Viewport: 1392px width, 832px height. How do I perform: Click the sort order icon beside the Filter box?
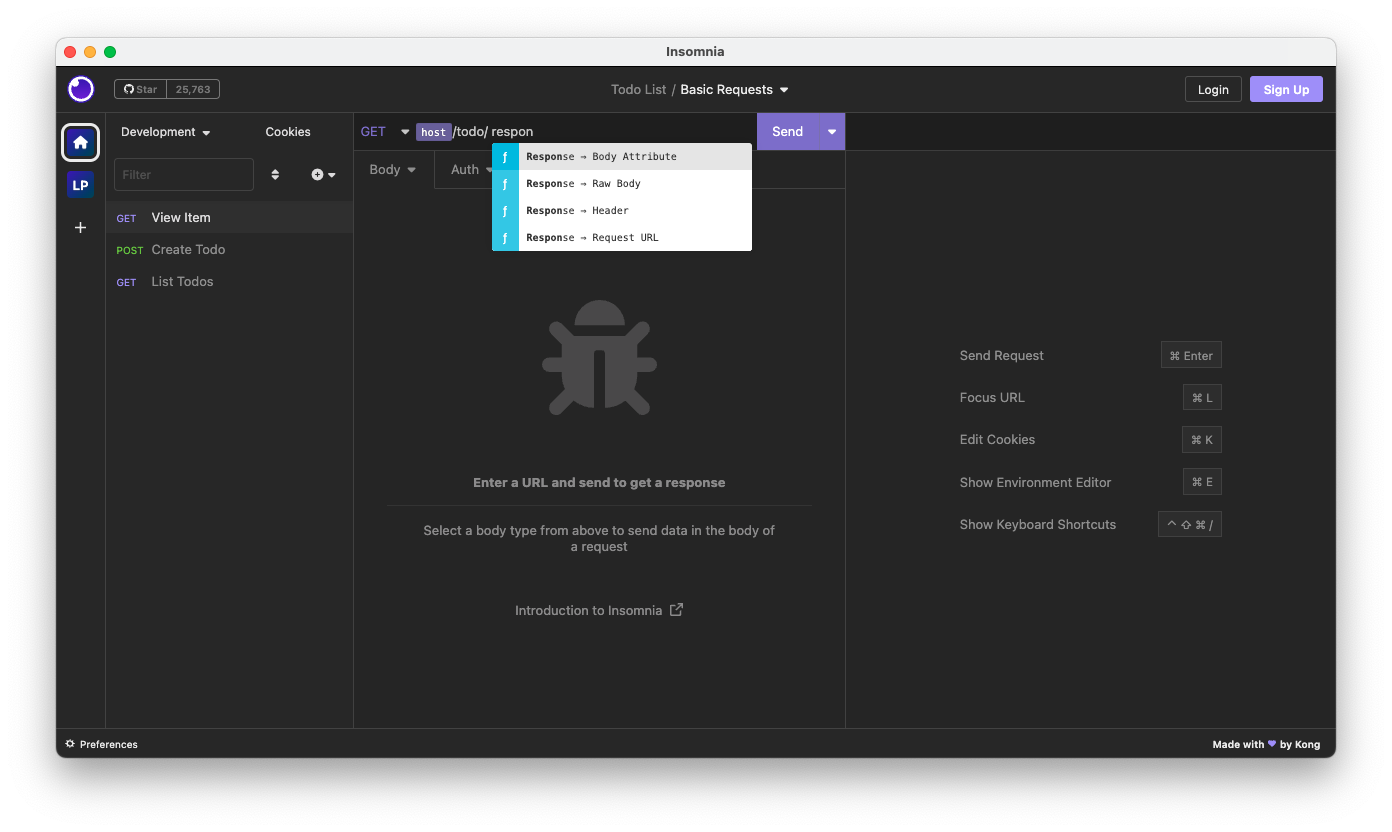coord(275,174)
